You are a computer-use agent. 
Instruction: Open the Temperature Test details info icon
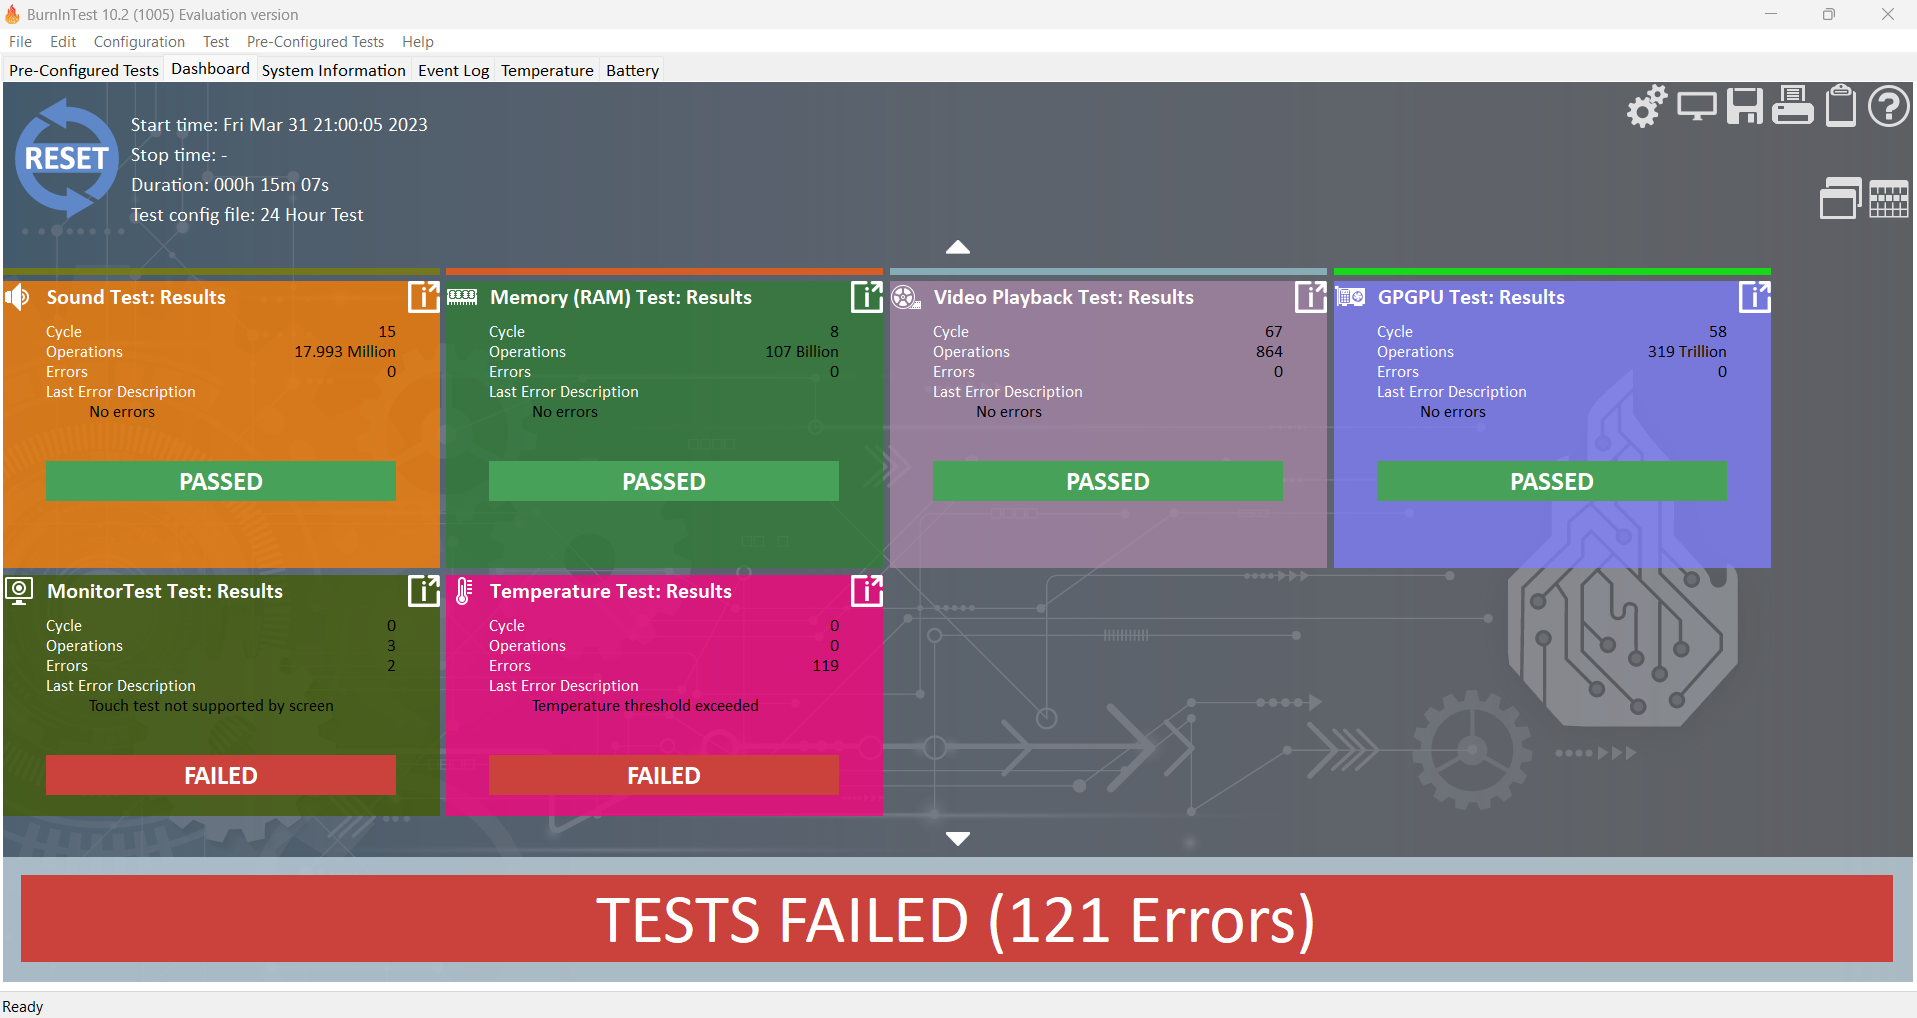(866, 591)
